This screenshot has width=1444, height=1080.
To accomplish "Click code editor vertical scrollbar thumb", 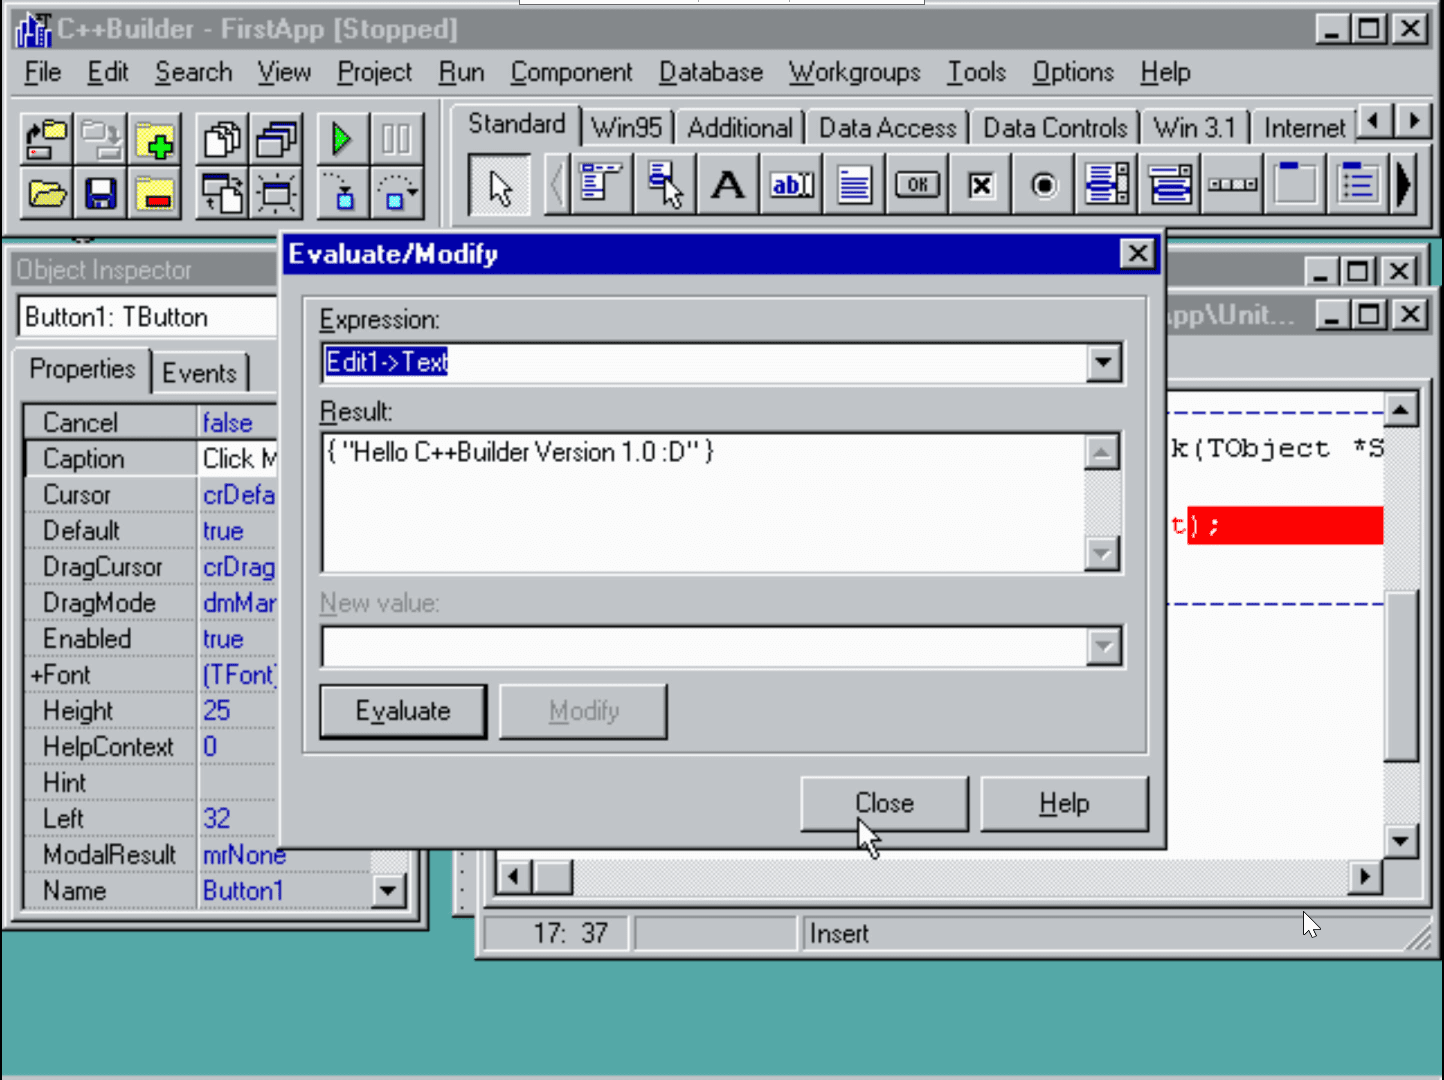I will [1401, 676].
